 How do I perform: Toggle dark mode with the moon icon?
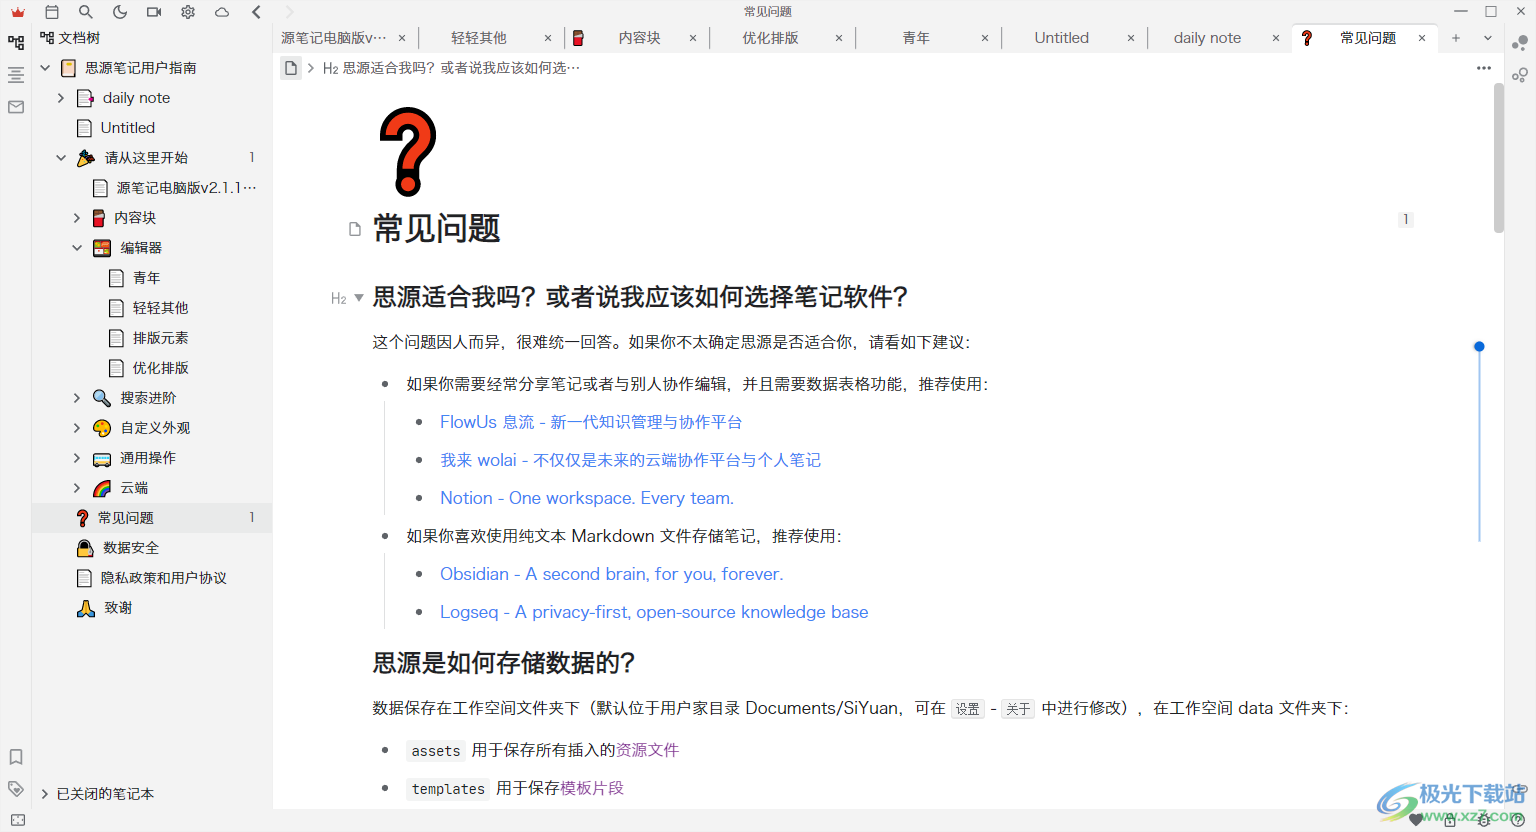coord(120,11)
